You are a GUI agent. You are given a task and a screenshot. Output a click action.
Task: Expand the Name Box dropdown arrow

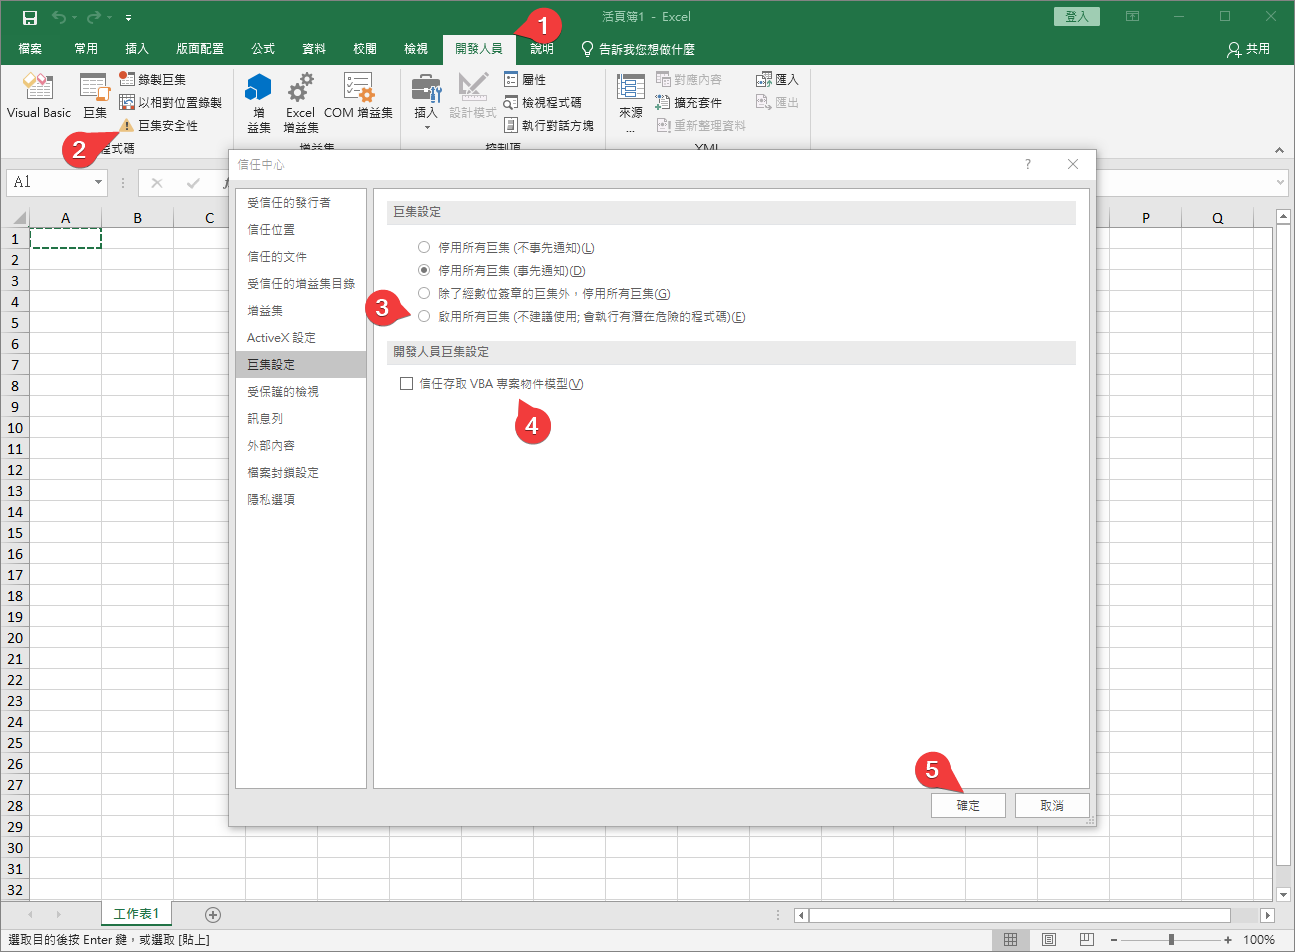point(98,182)
